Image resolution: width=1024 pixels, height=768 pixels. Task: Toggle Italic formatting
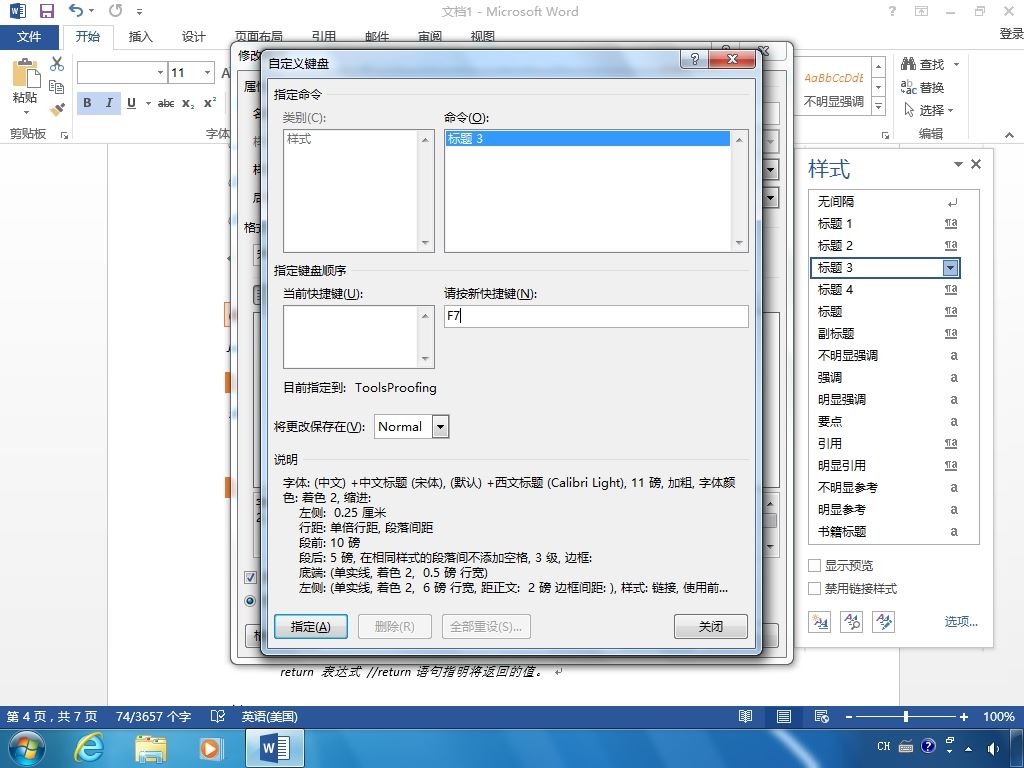coord(109,103)
